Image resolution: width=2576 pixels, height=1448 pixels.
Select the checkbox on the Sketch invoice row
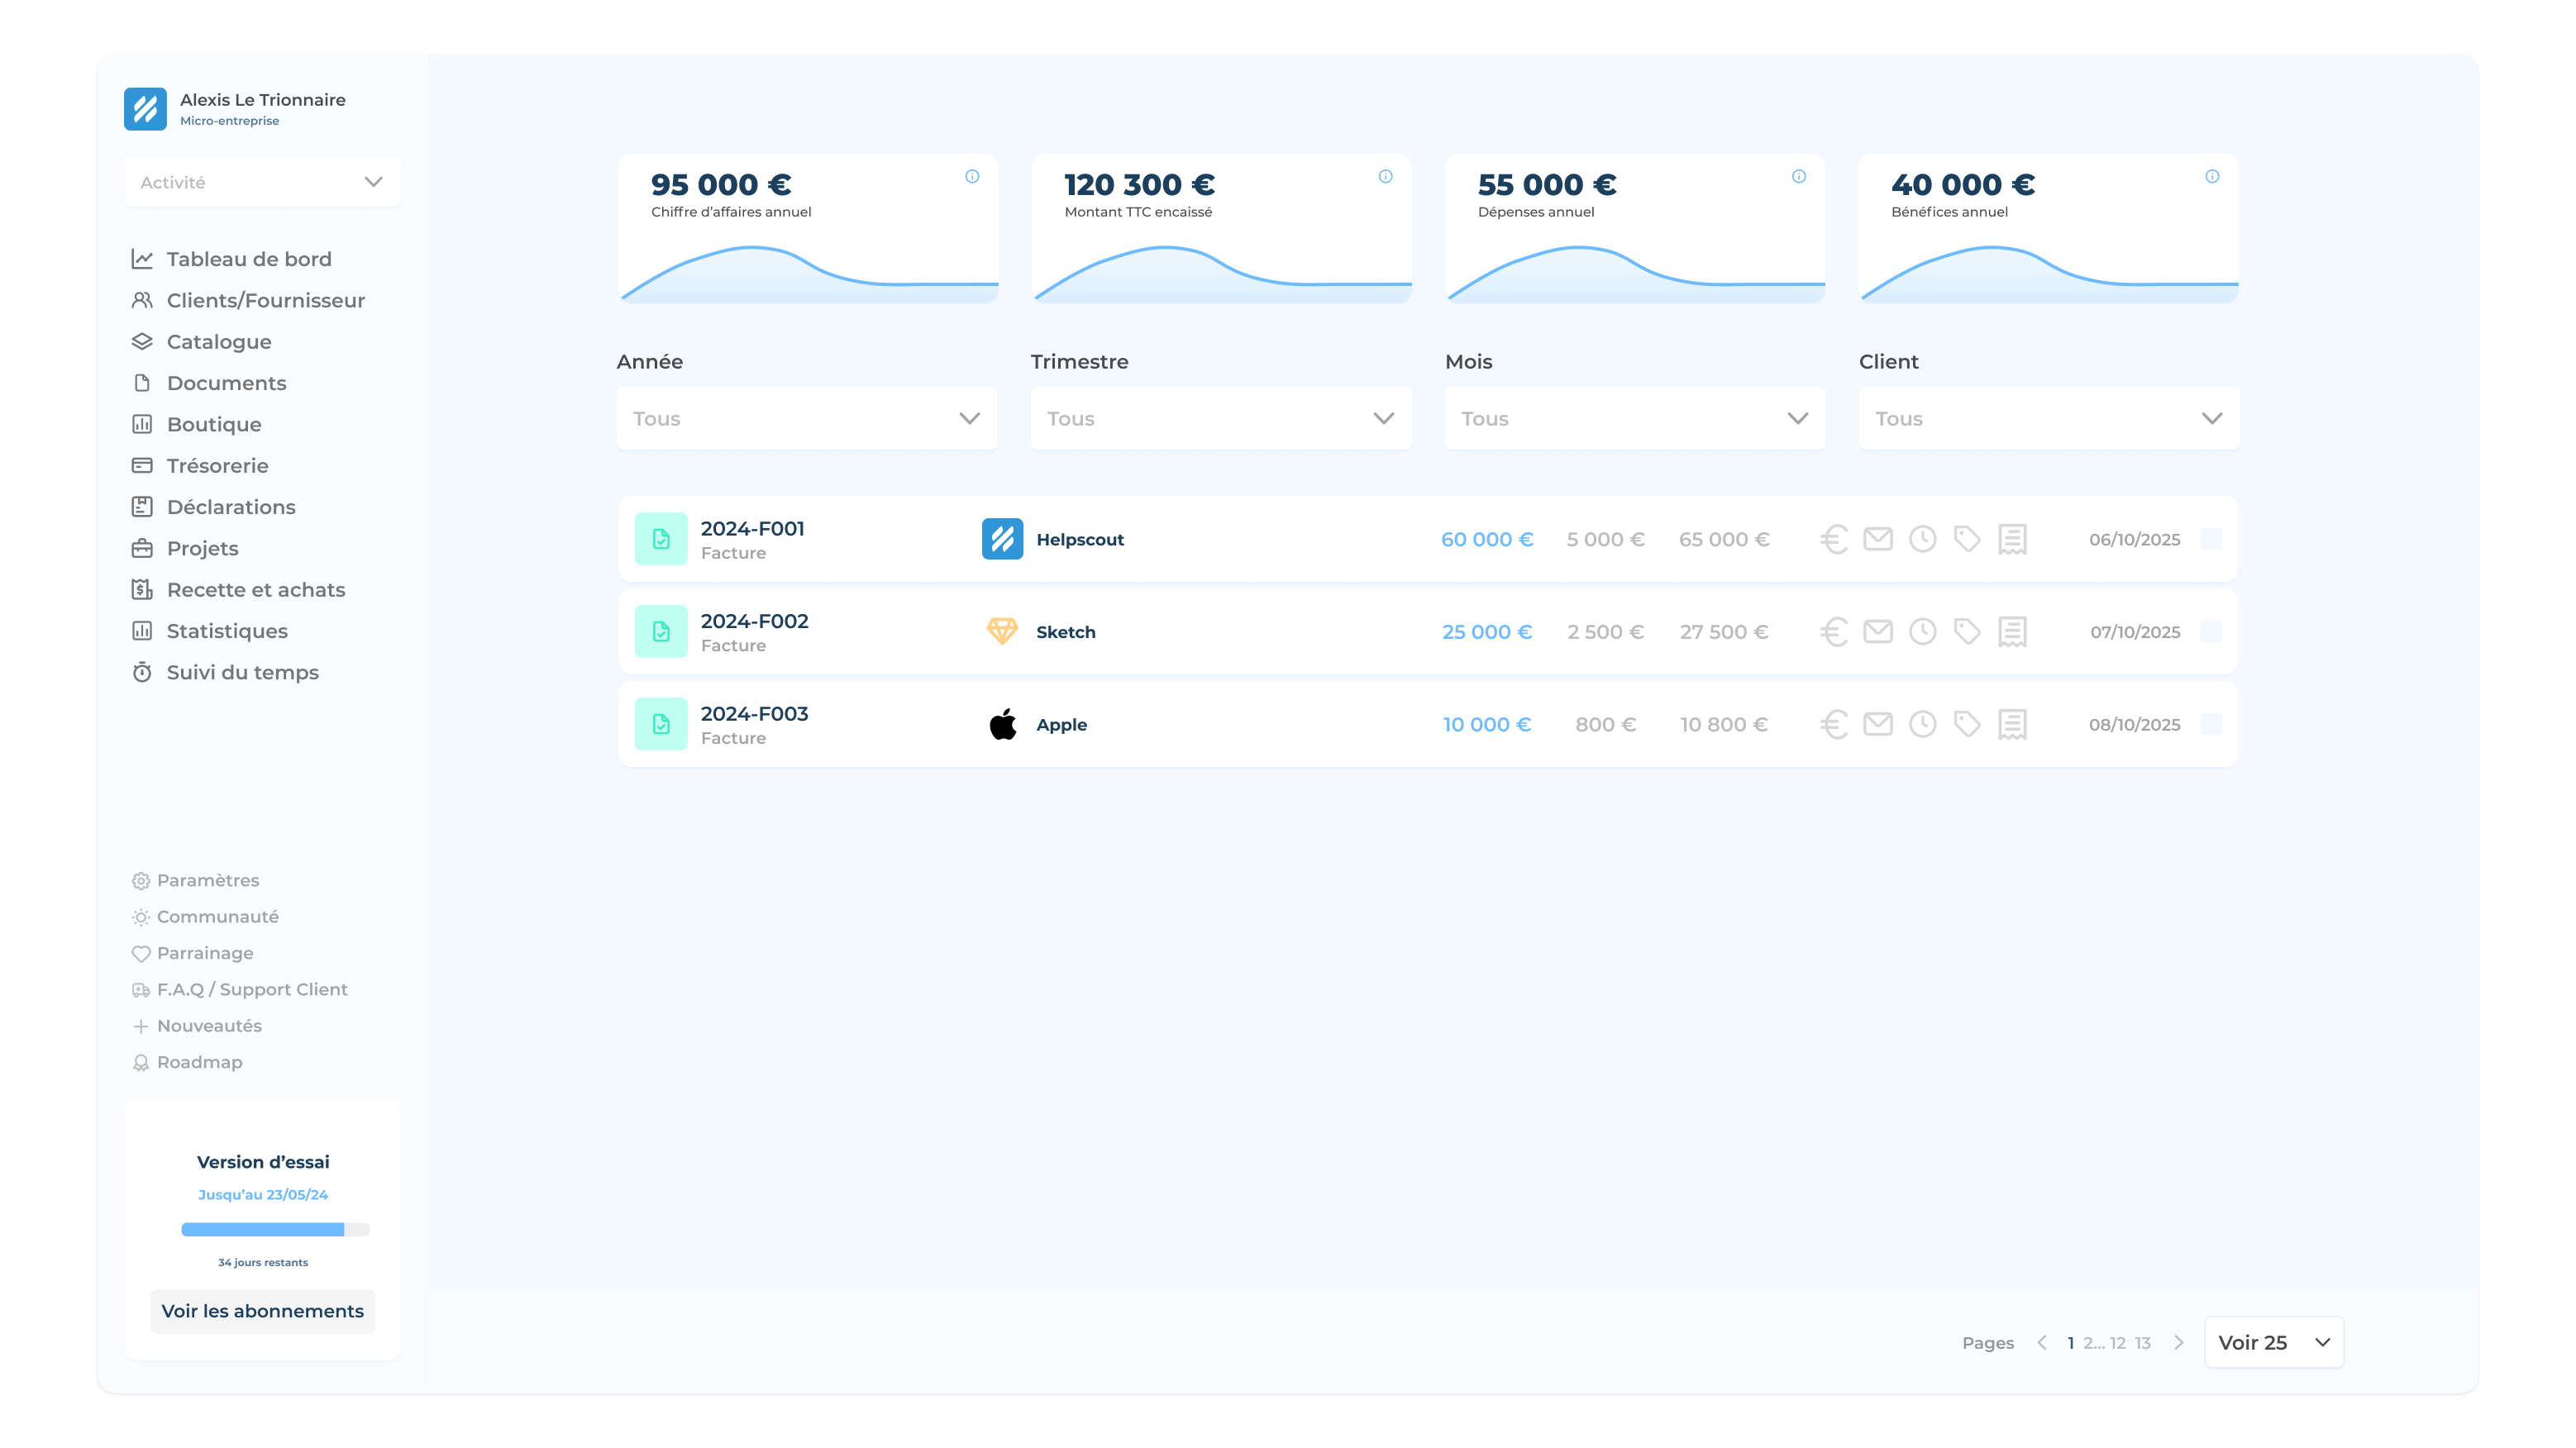tap(2211, 632)
